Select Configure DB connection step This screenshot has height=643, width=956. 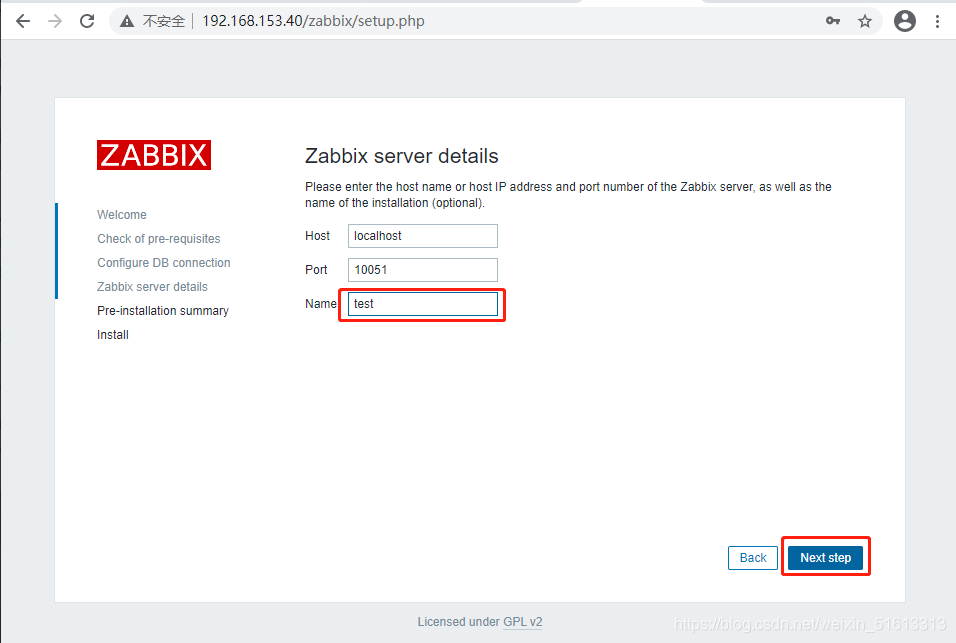(x=164, y=263)
